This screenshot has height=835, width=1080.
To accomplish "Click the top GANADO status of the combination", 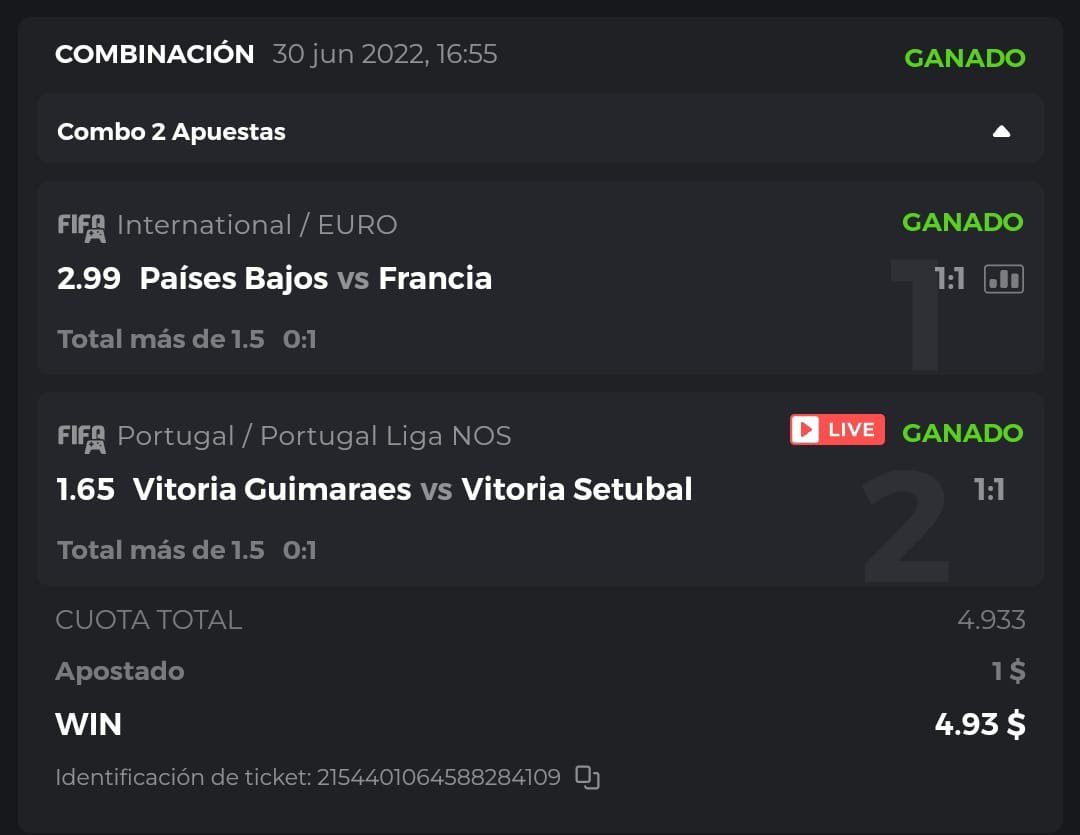I will pos(964,58).
